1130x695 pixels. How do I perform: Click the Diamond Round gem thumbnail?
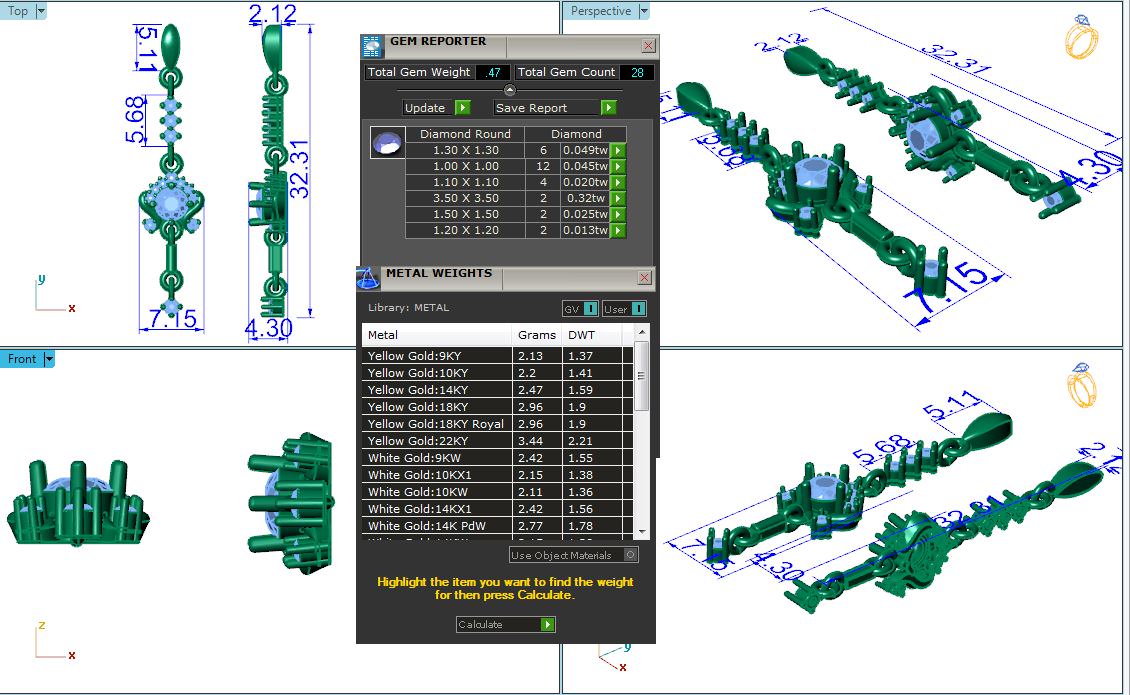(387, 142)
